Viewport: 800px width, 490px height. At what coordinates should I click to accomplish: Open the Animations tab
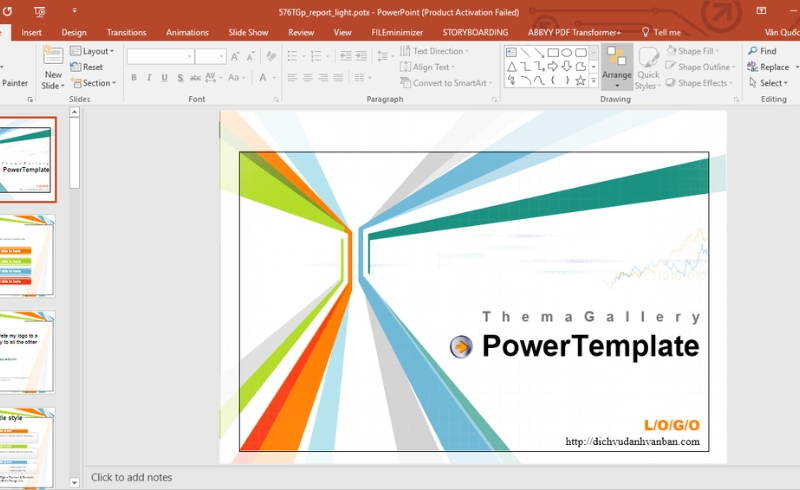pyautogui.click(x=187, y=32)
